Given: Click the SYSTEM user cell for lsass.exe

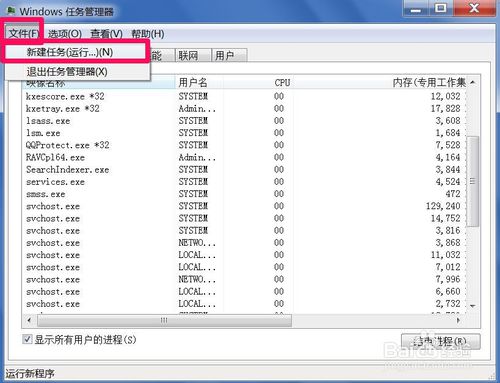Looking at the screenshot, I should tap(193, 121).
